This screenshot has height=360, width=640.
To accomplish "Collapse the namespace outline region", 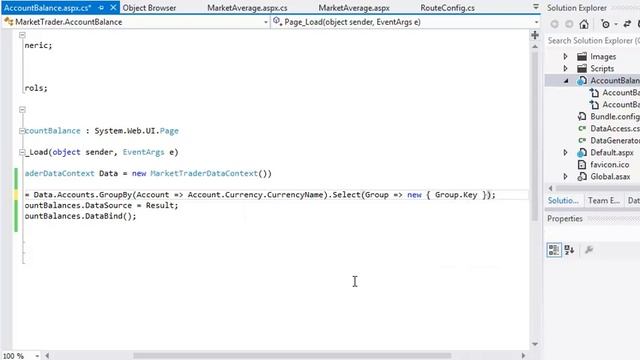I will tap(22, 109).
